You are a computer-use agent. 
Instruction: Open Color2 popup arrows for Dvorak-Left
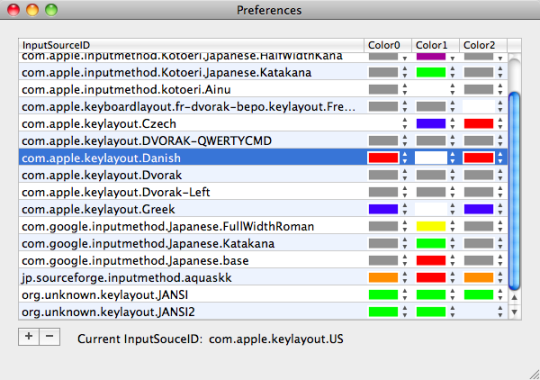(500, 192)
